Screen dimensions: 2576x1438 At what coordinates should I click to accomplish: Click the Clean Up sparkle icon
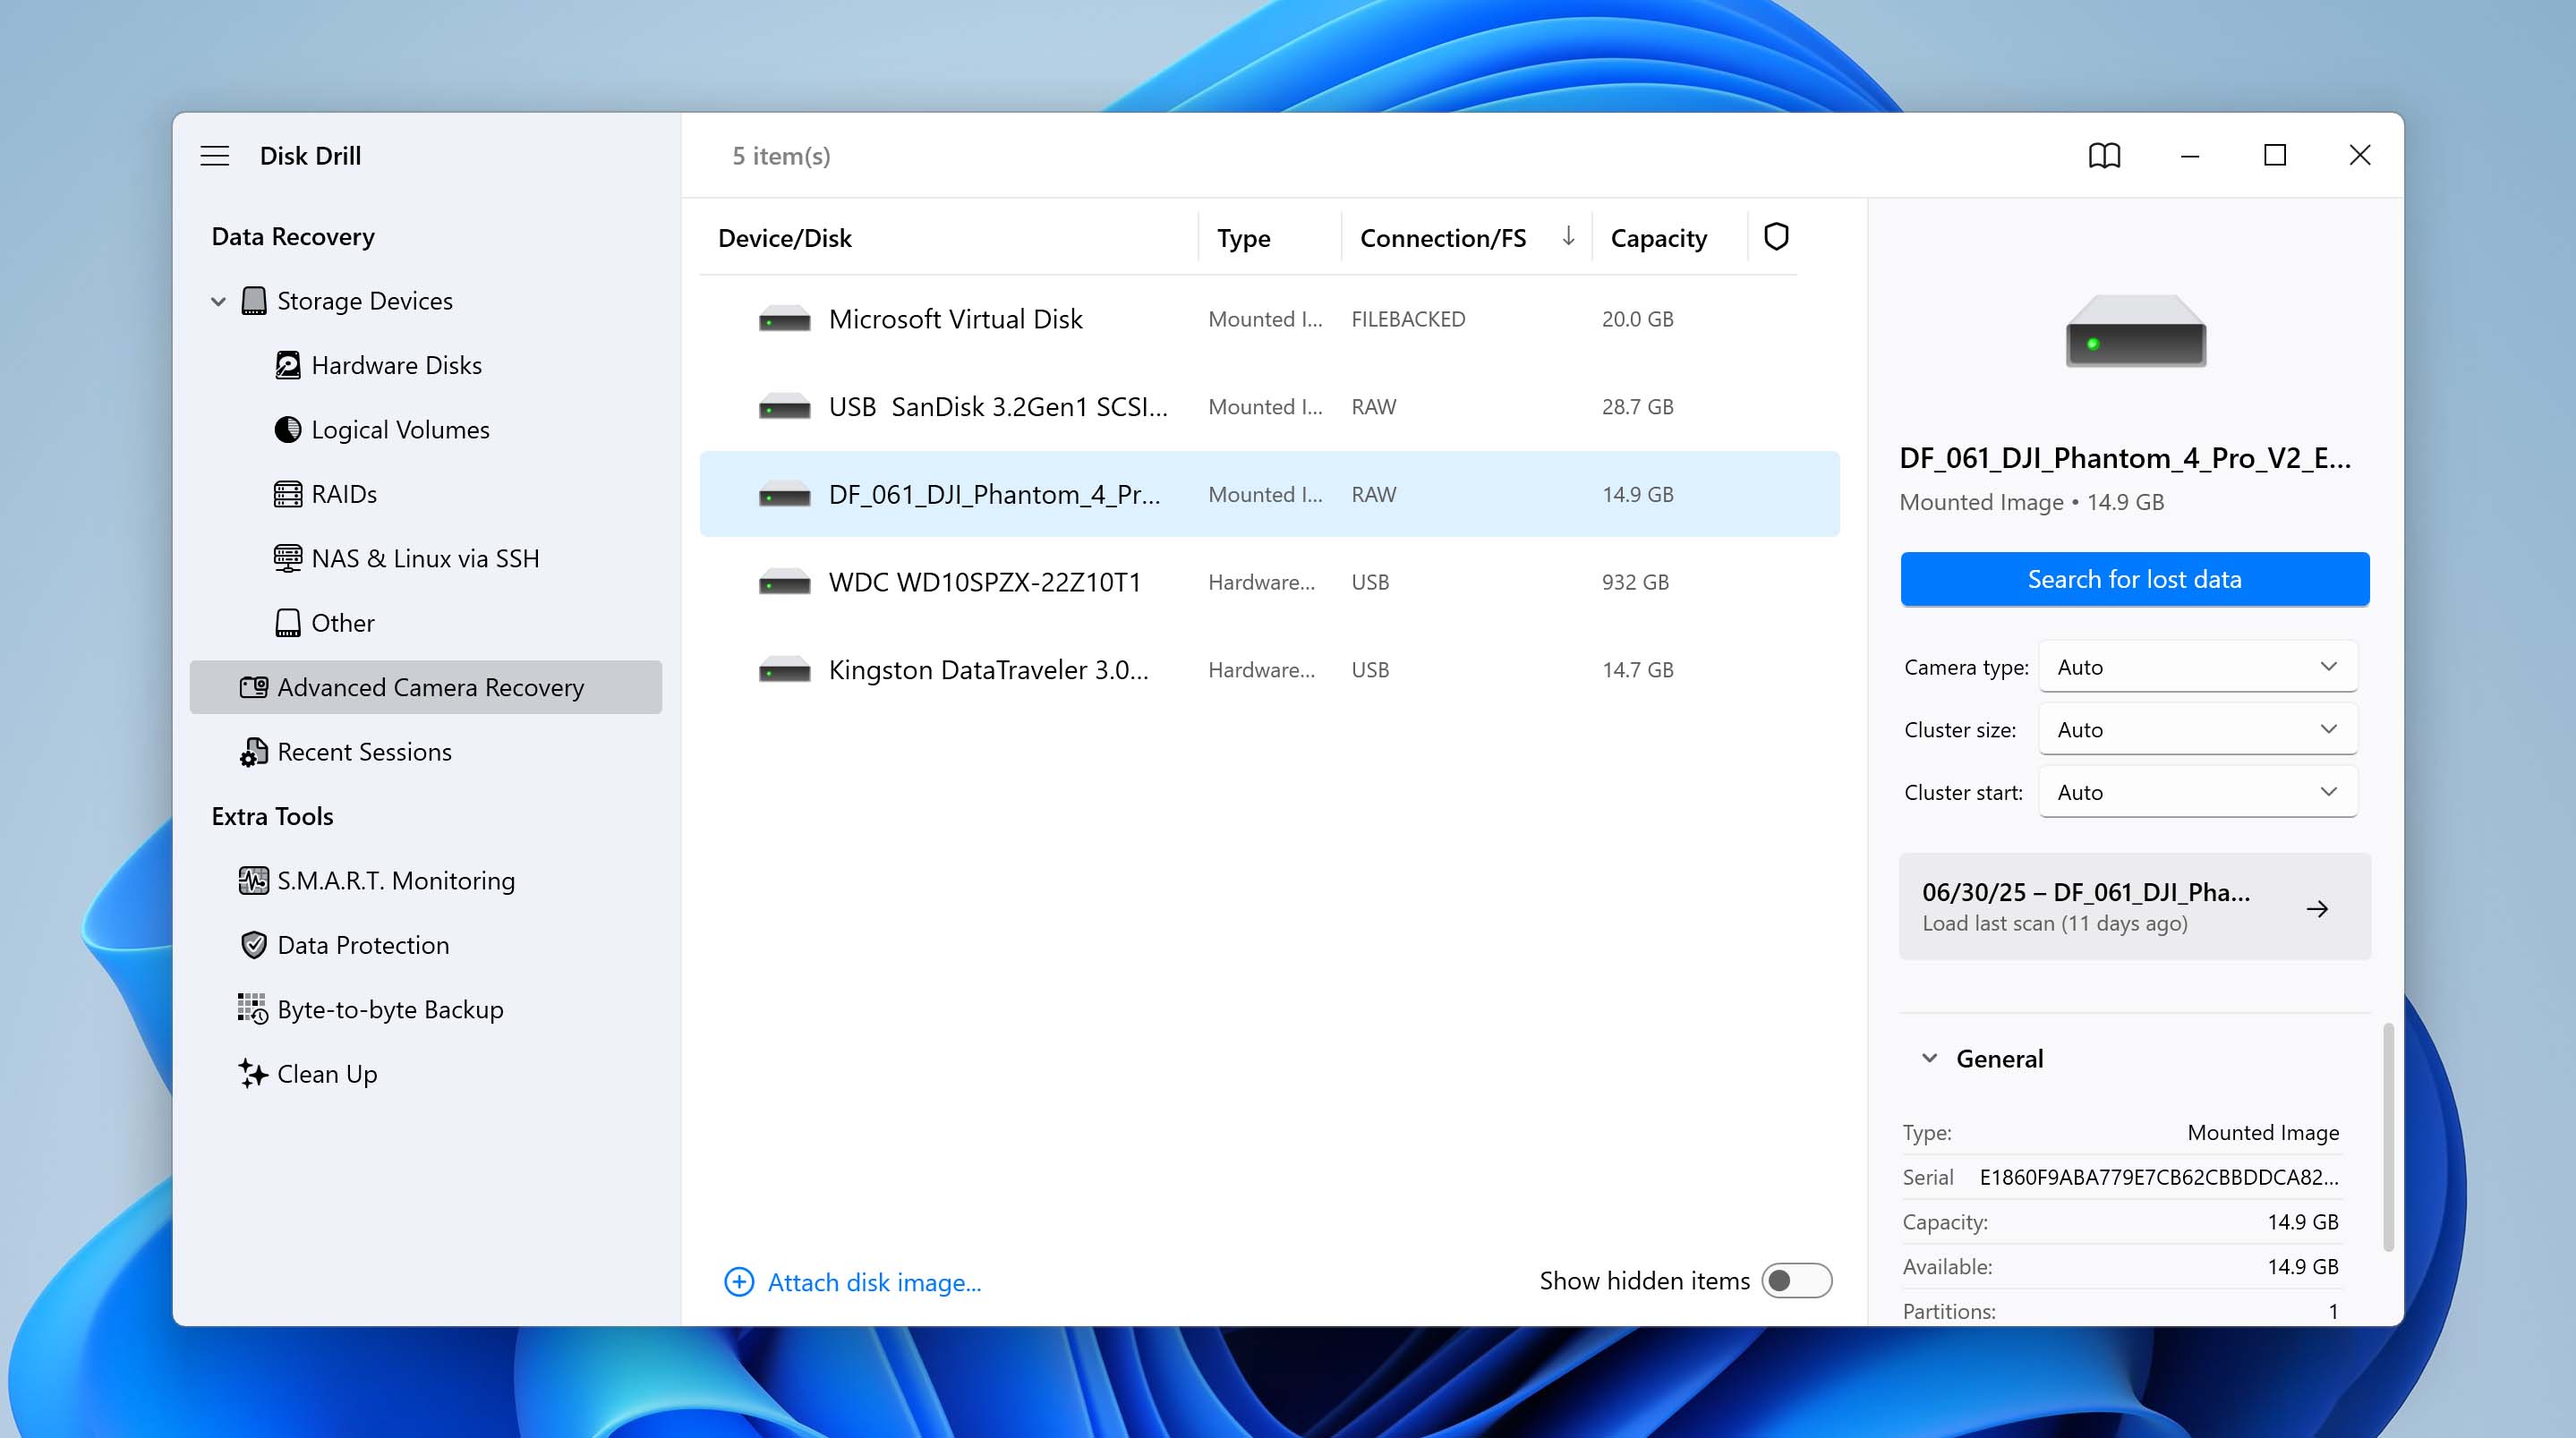(x=253, y=1073)
